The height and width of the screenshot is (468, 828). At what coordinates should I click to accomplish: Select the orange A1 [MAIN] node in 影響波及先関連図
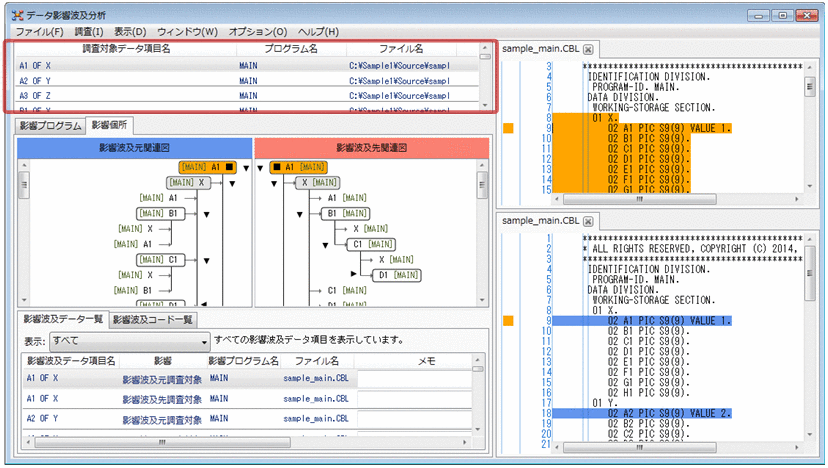tap(298, 167)
